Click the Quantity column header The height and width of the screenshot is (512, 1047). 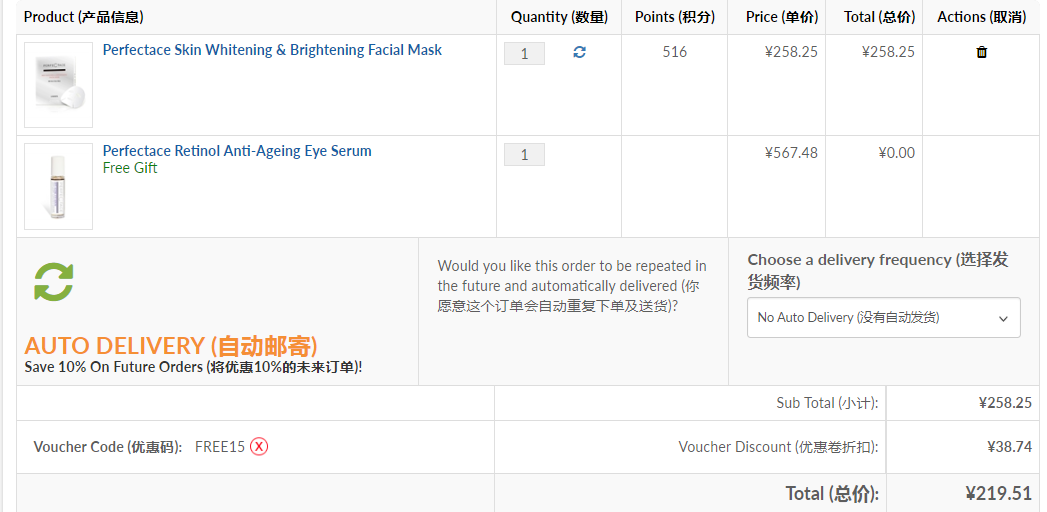pyautogui.click(x=560, y=17)
